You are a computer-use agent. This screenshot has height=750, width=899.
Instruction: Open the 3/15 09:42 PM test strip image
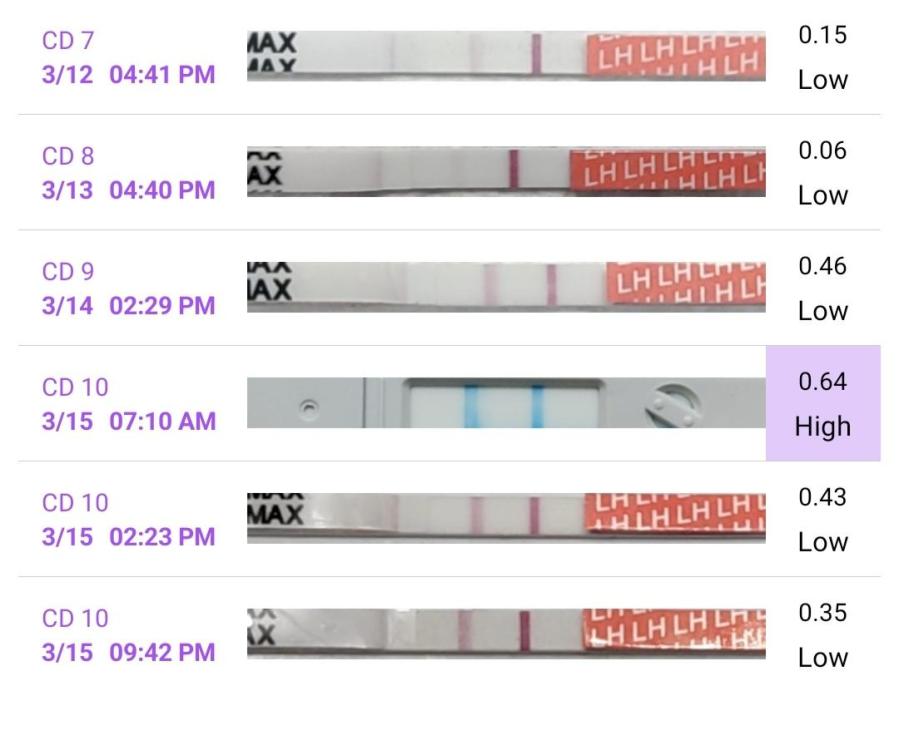(505, 633)
